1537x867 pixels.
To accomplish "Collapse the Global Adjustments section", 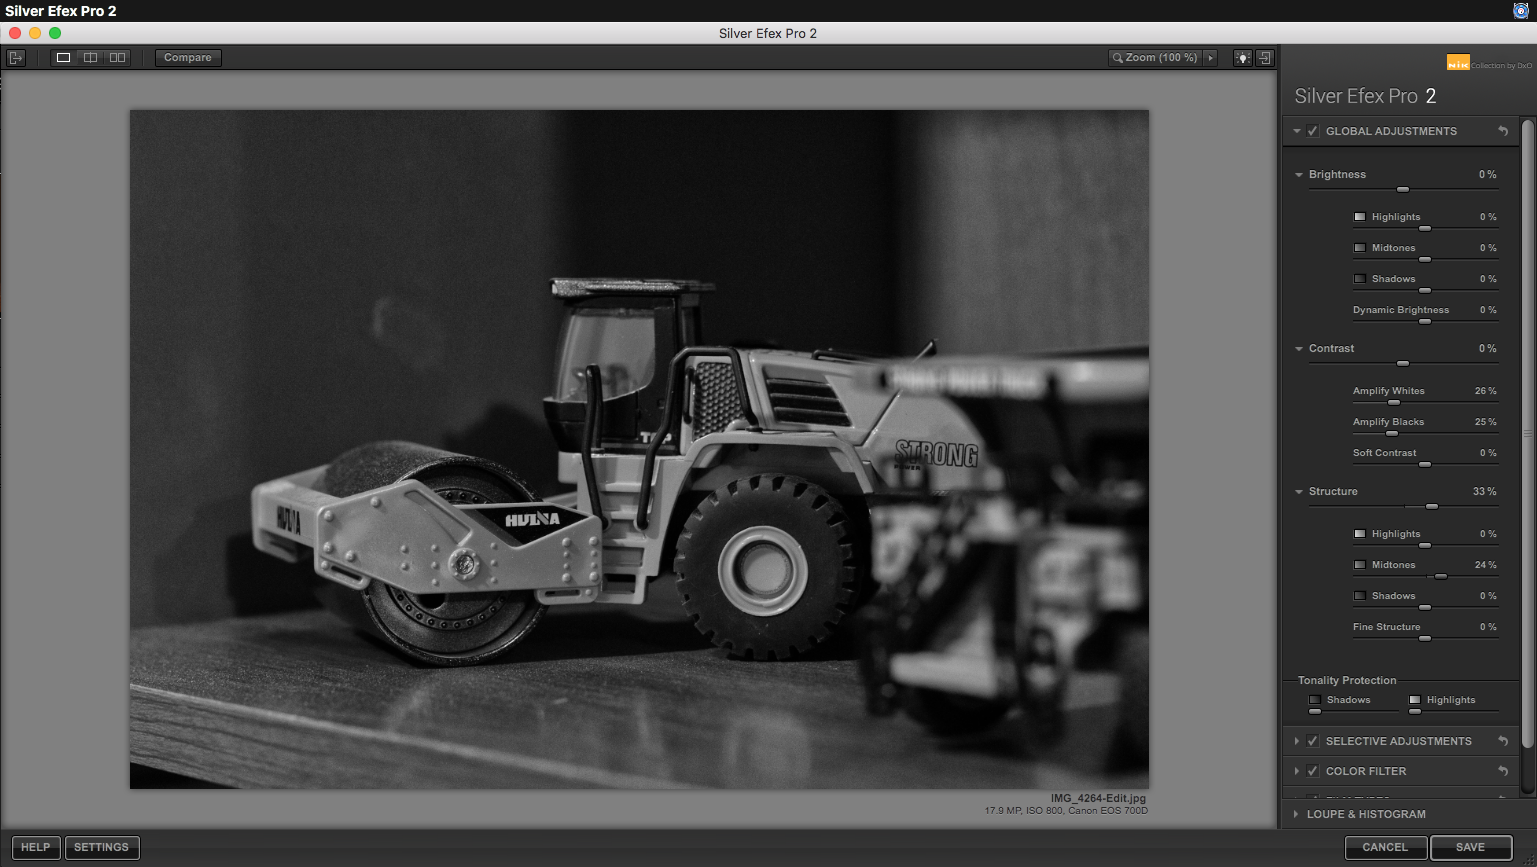I will click(x=1297, y=131).
